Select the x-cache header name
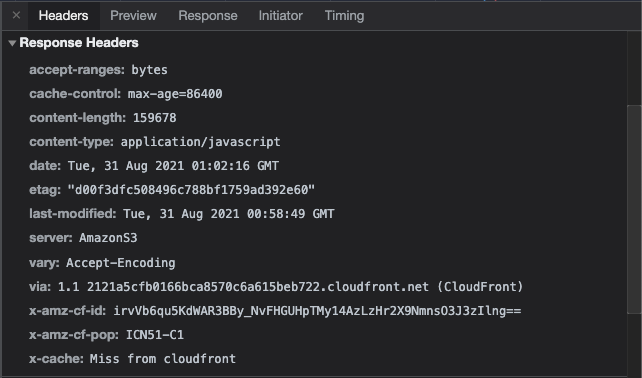The width and height of the screenshot is (642, 378). click(57, 359)
